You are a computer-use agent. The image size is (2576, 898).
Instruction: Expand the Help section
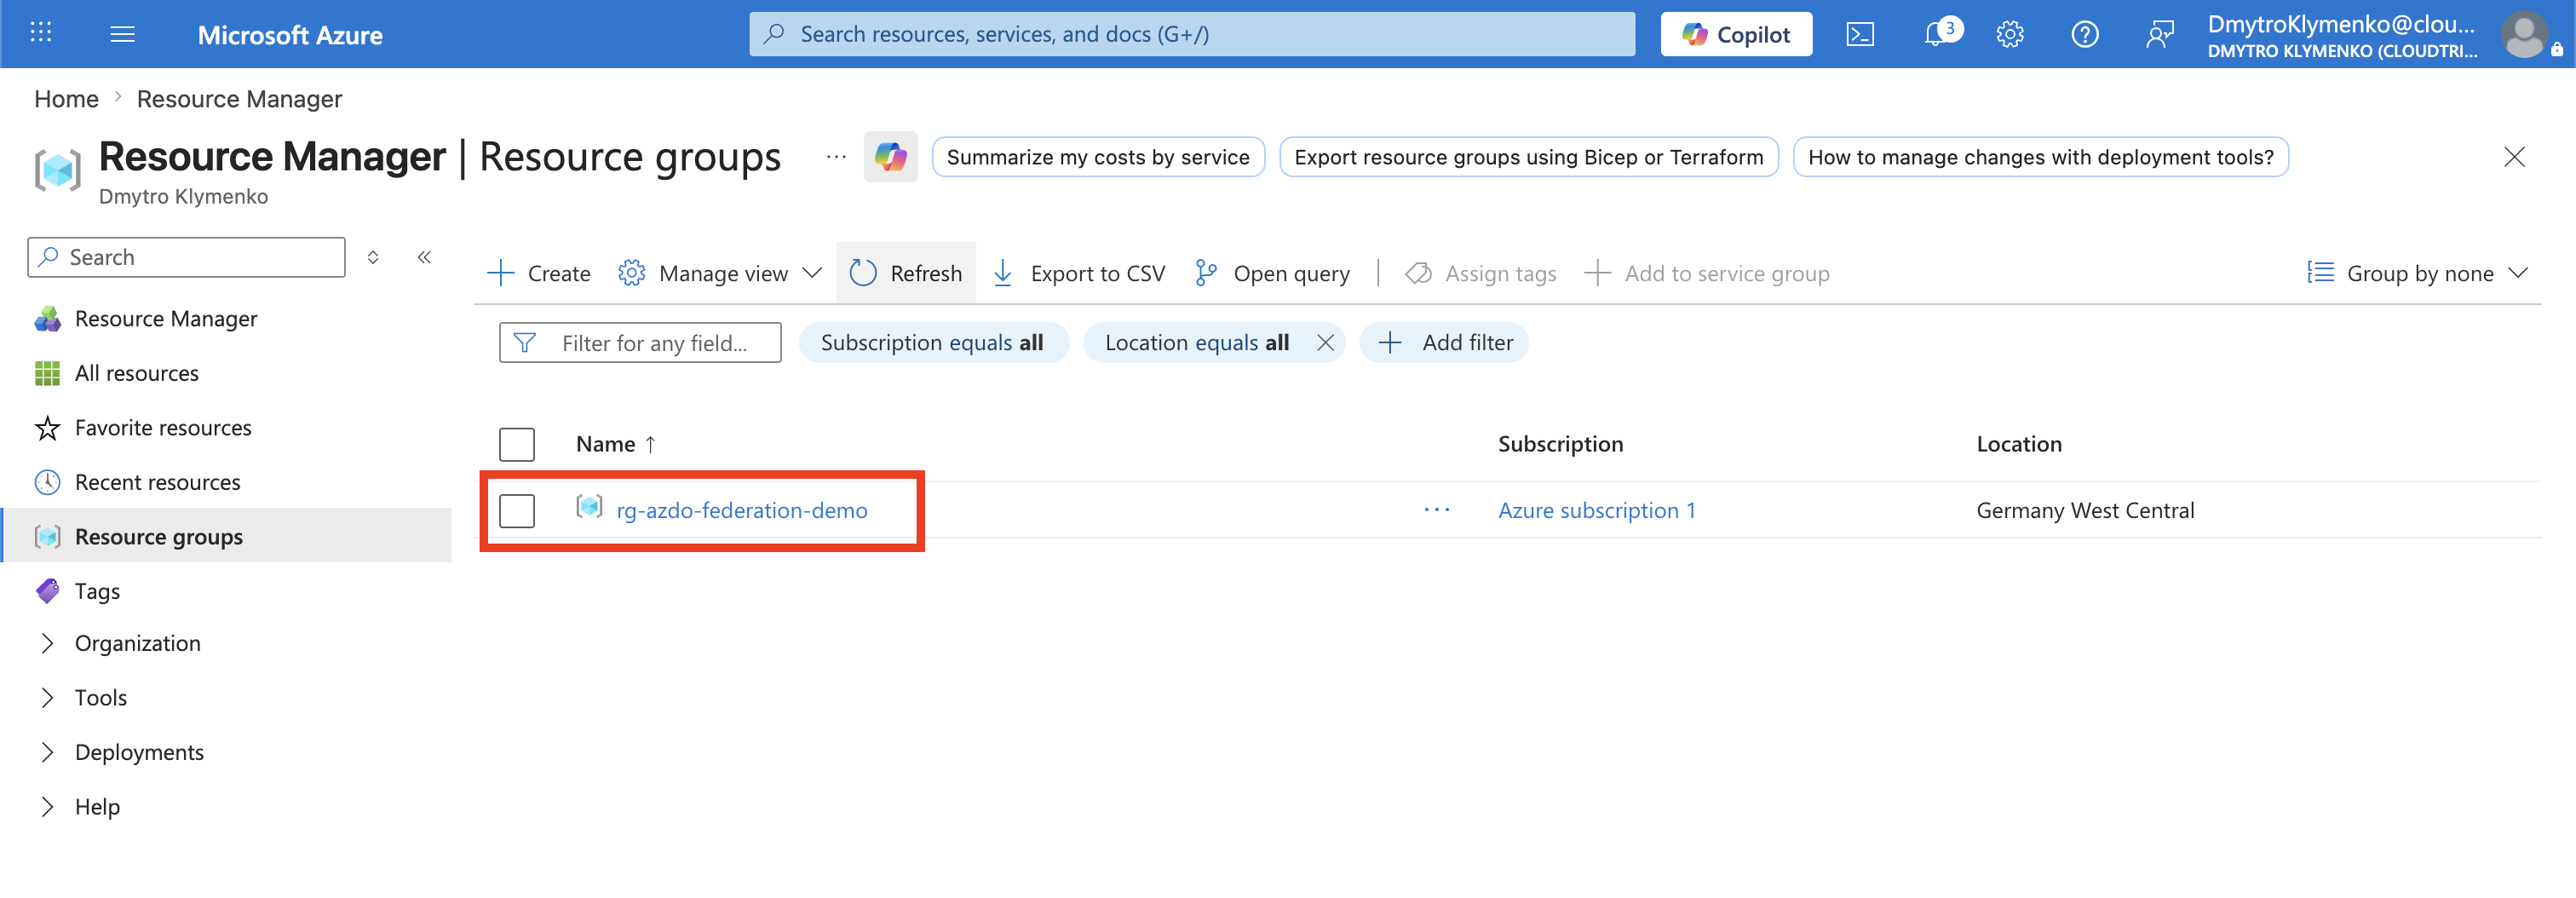pos(47,807)
